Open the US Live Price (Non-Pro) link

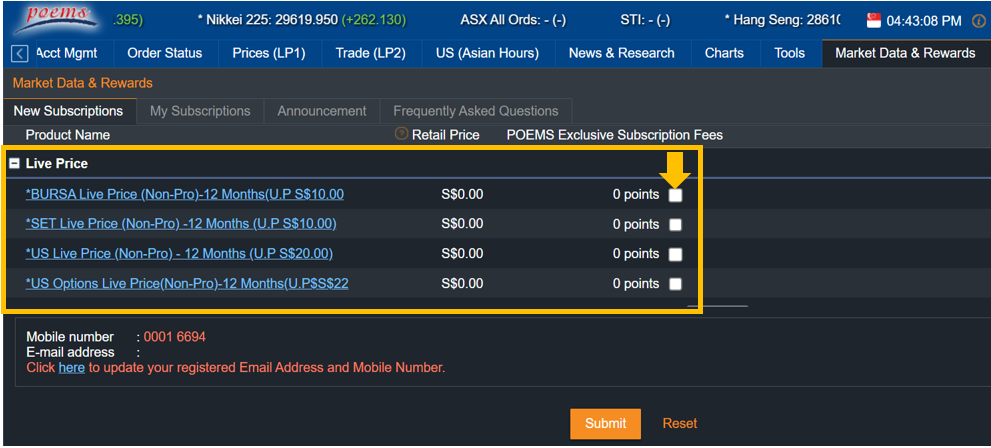point(179,253)
